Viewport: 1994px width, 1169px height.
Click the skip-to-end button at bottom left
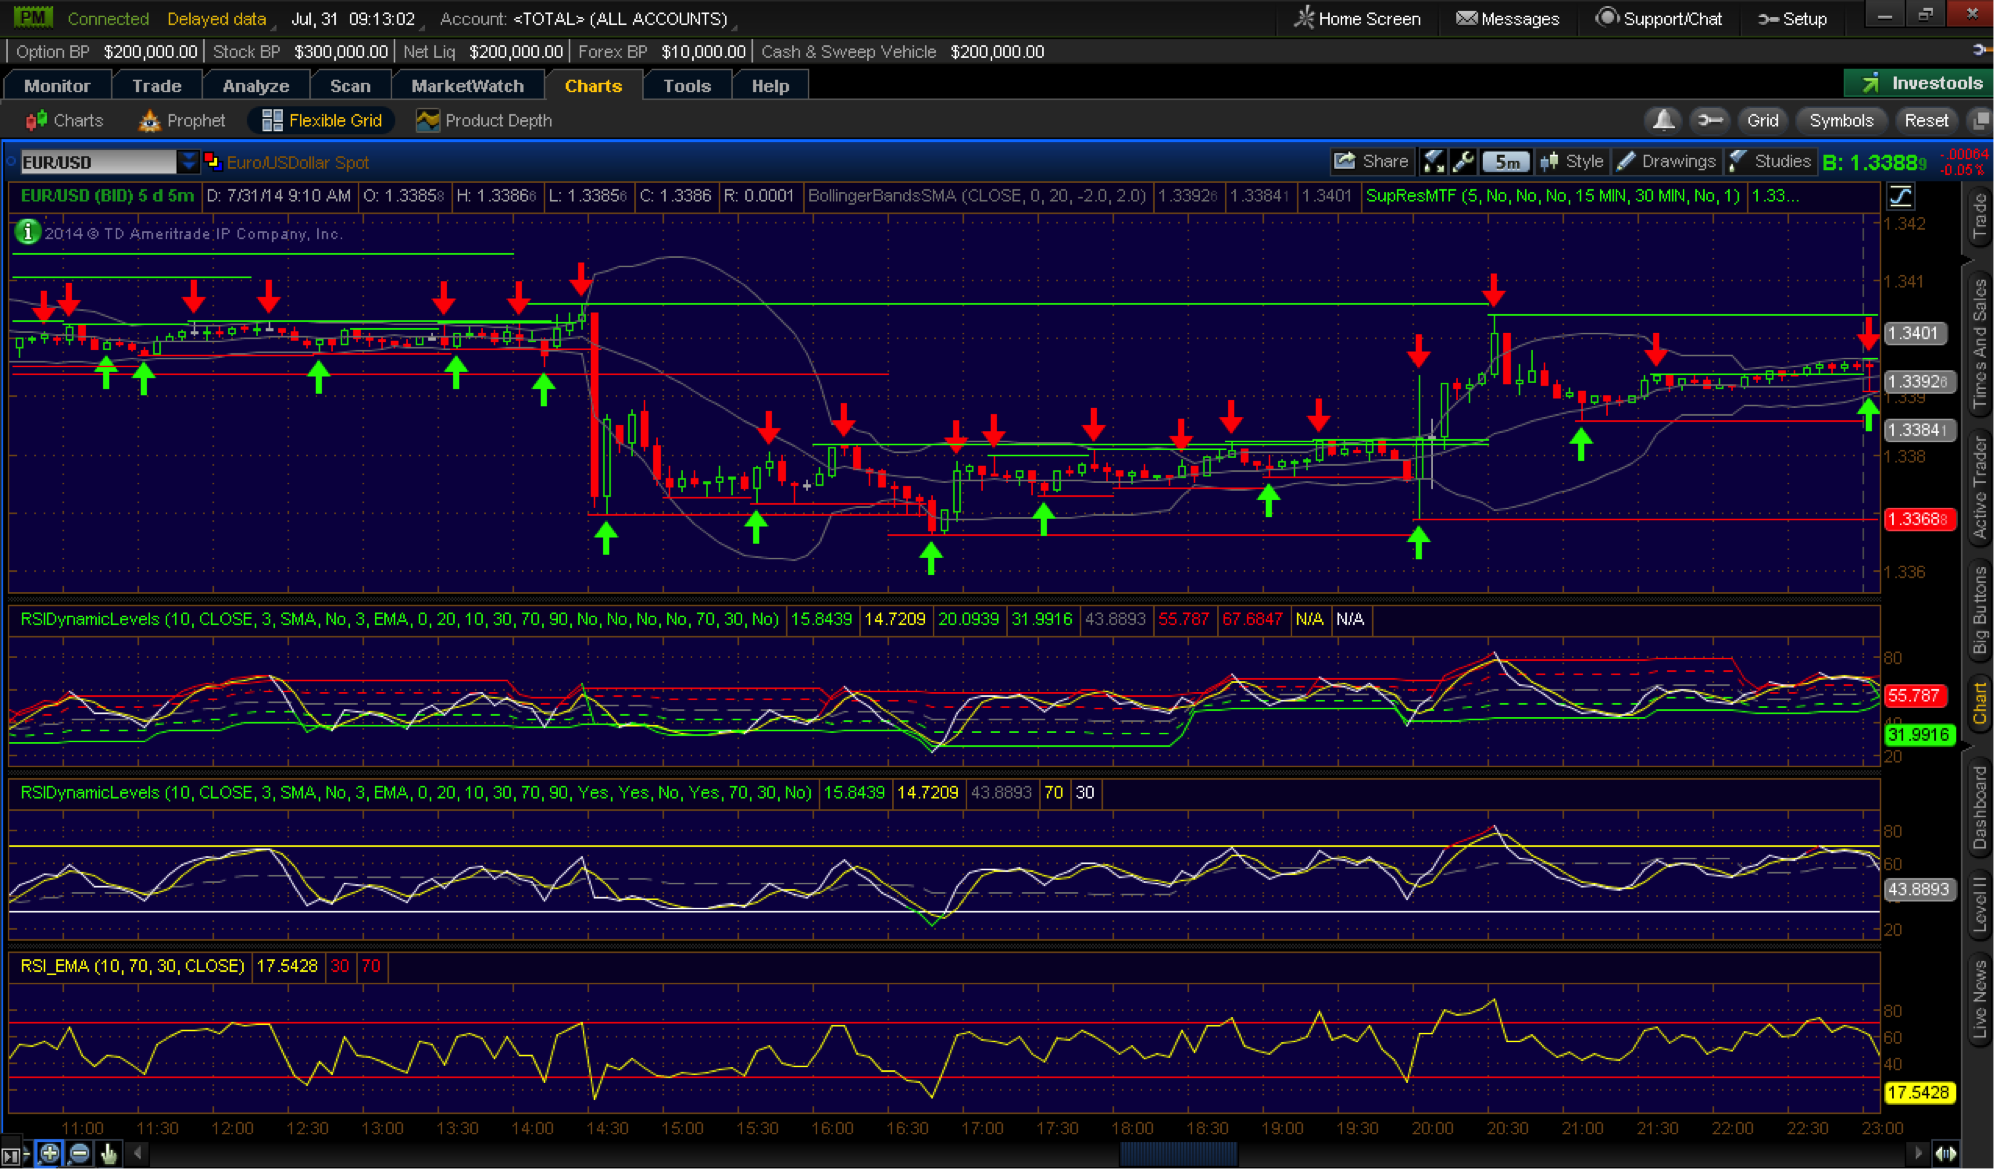coord(11,1155)
